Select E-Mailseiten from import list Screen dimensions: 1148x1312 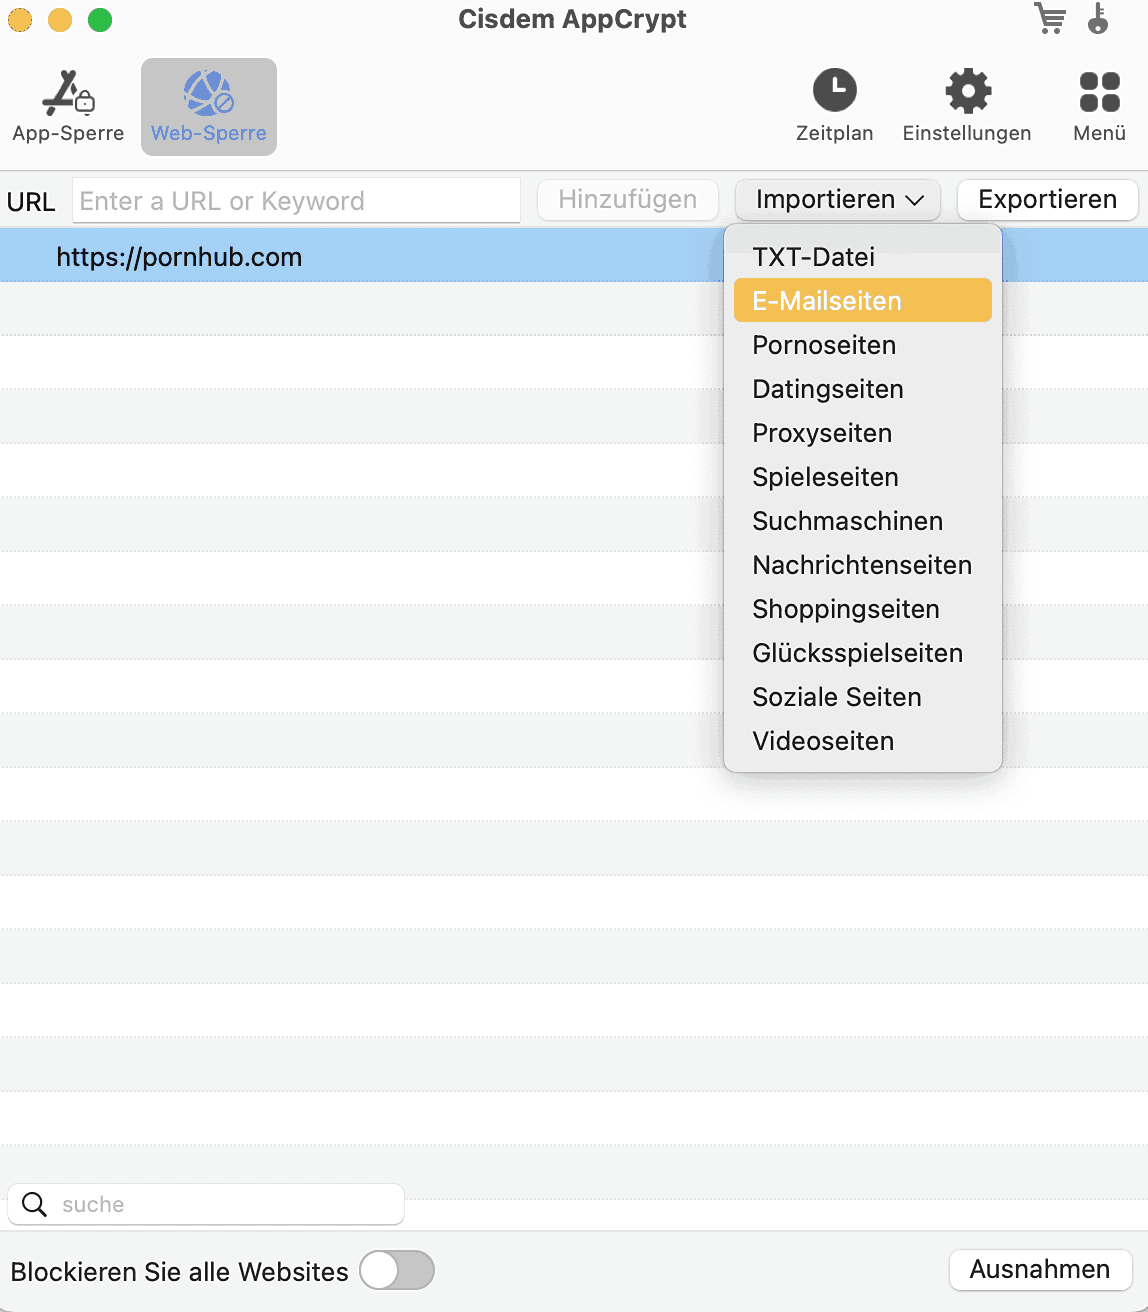click(863, 300)
